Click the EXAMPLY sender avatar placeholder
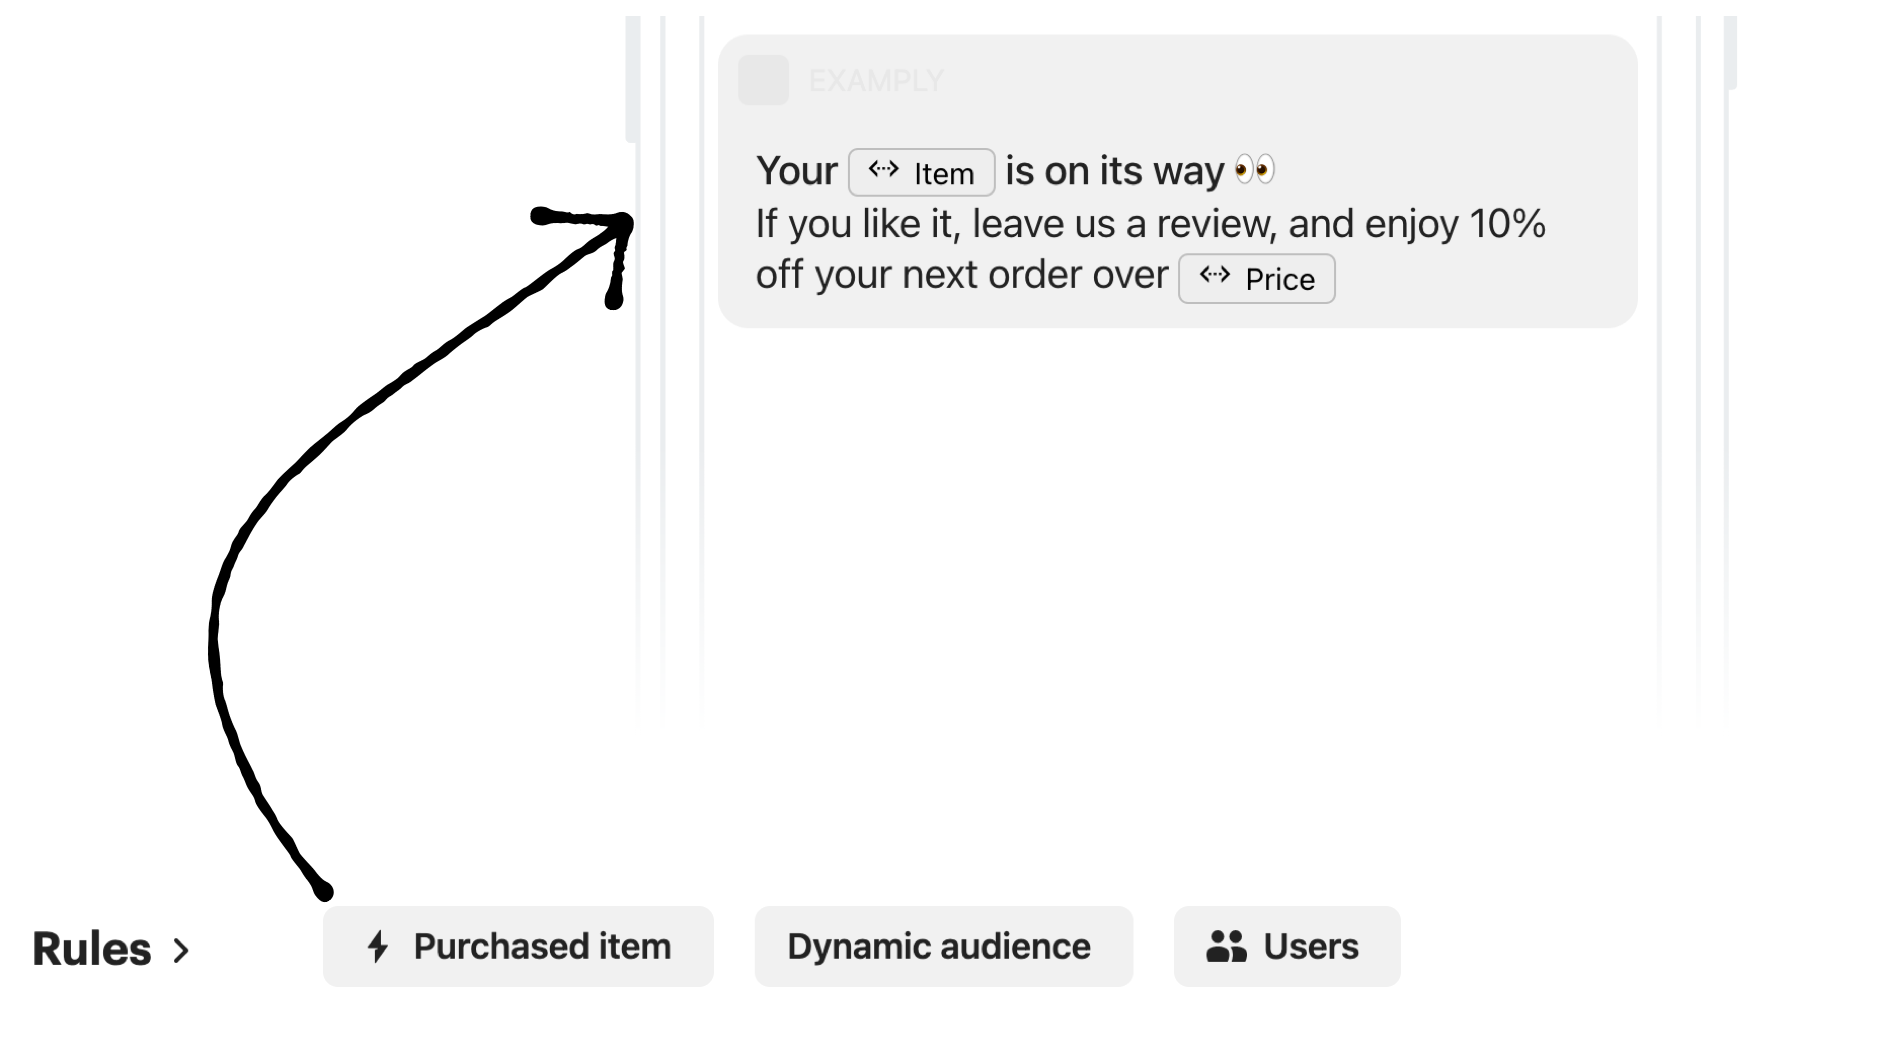The width and height of the screenshot is (1900, 1044). pyautogui.click(x=763, y=80)
